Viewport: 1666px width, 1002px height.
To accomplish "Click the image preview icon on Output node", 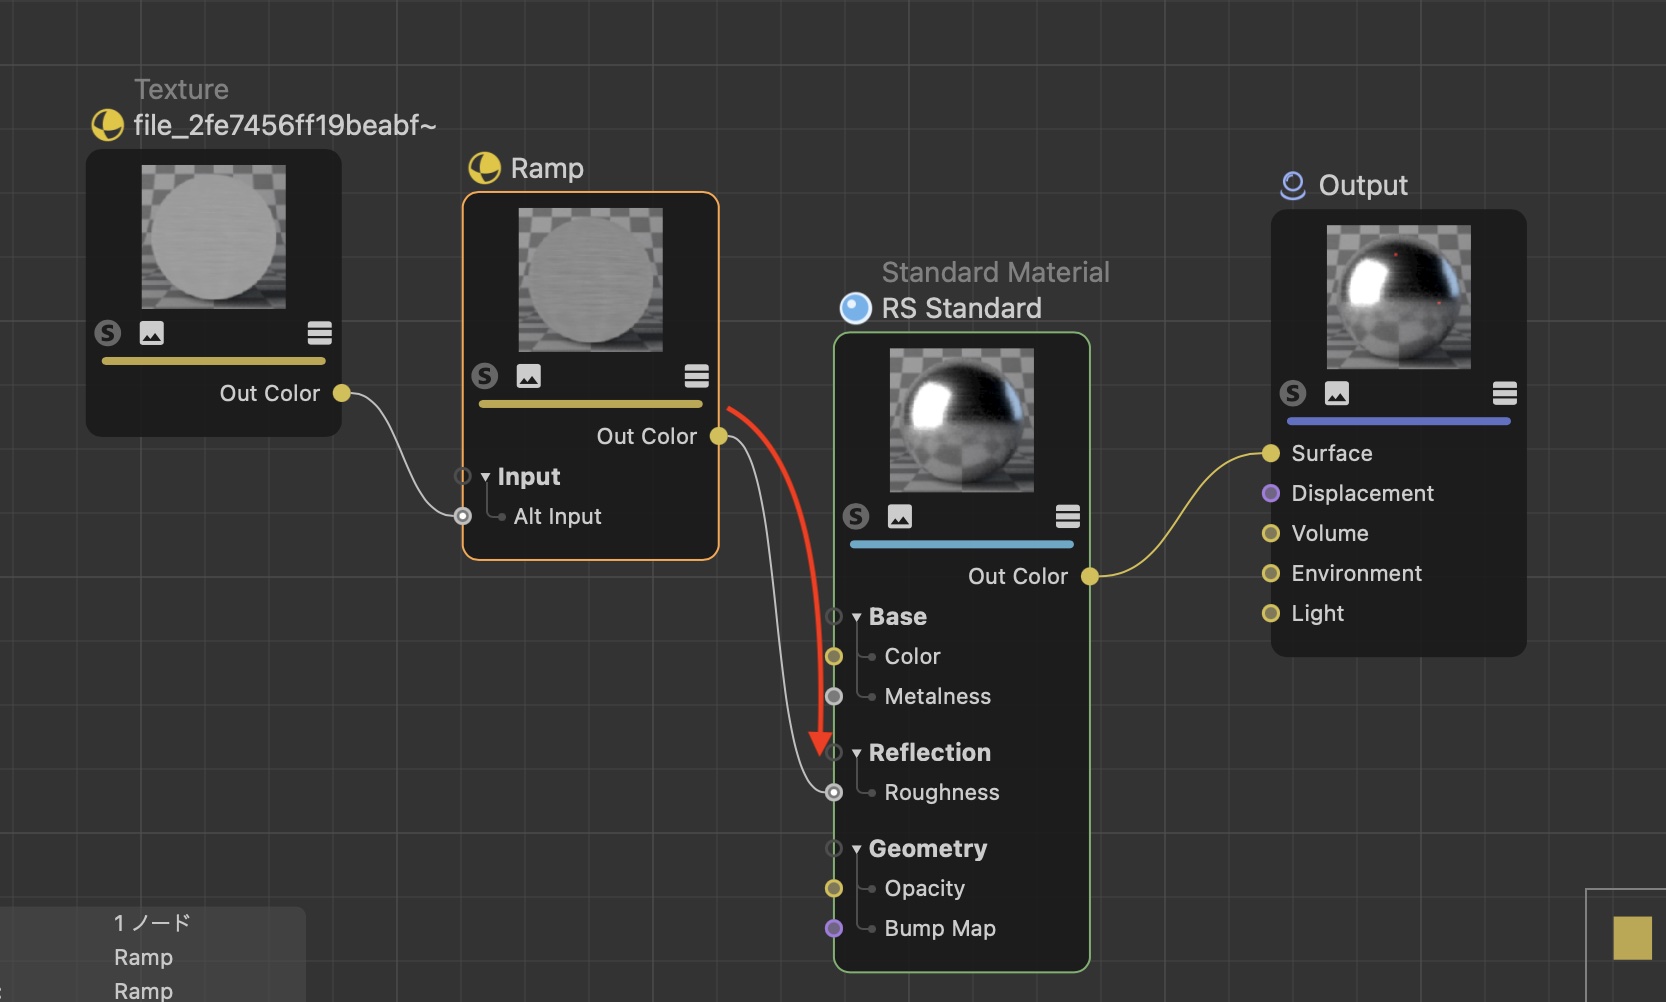I will point(1336,393).
